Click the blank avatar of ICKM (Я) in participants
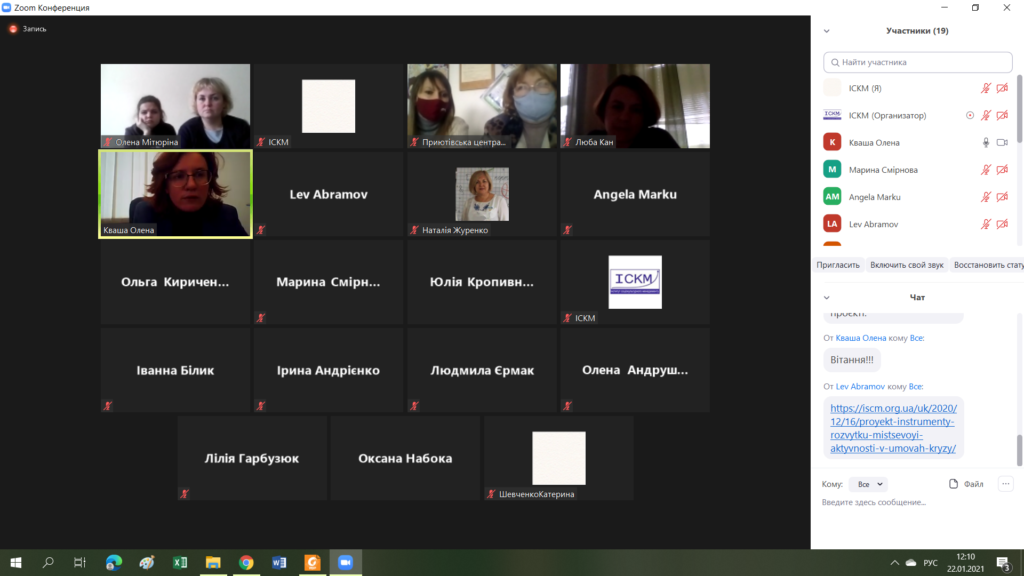Screen dimensions: 1024x576 tap(832, 88)
